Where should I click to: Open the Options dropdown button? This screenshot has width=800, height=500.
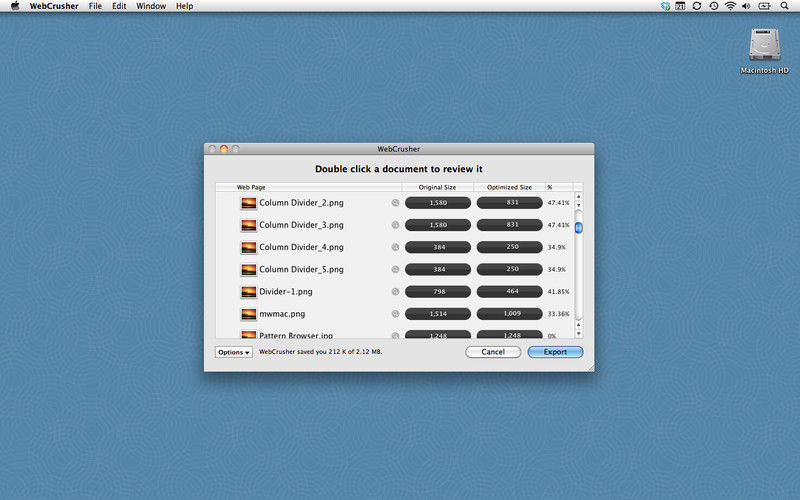234,352
